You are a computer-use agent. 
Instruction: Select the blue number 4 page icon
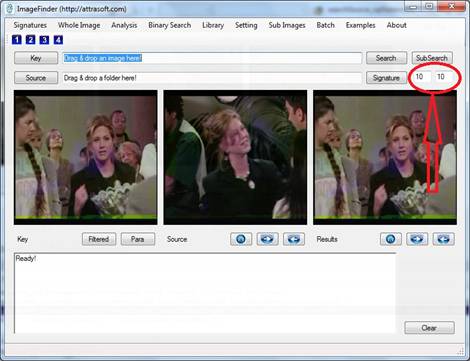58,40
